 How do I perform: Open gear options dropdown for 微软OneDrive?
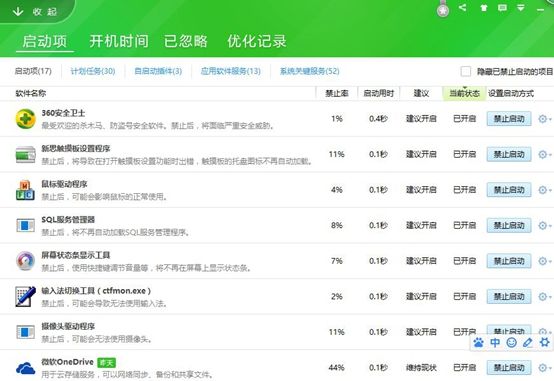click(x=544, y=368)
